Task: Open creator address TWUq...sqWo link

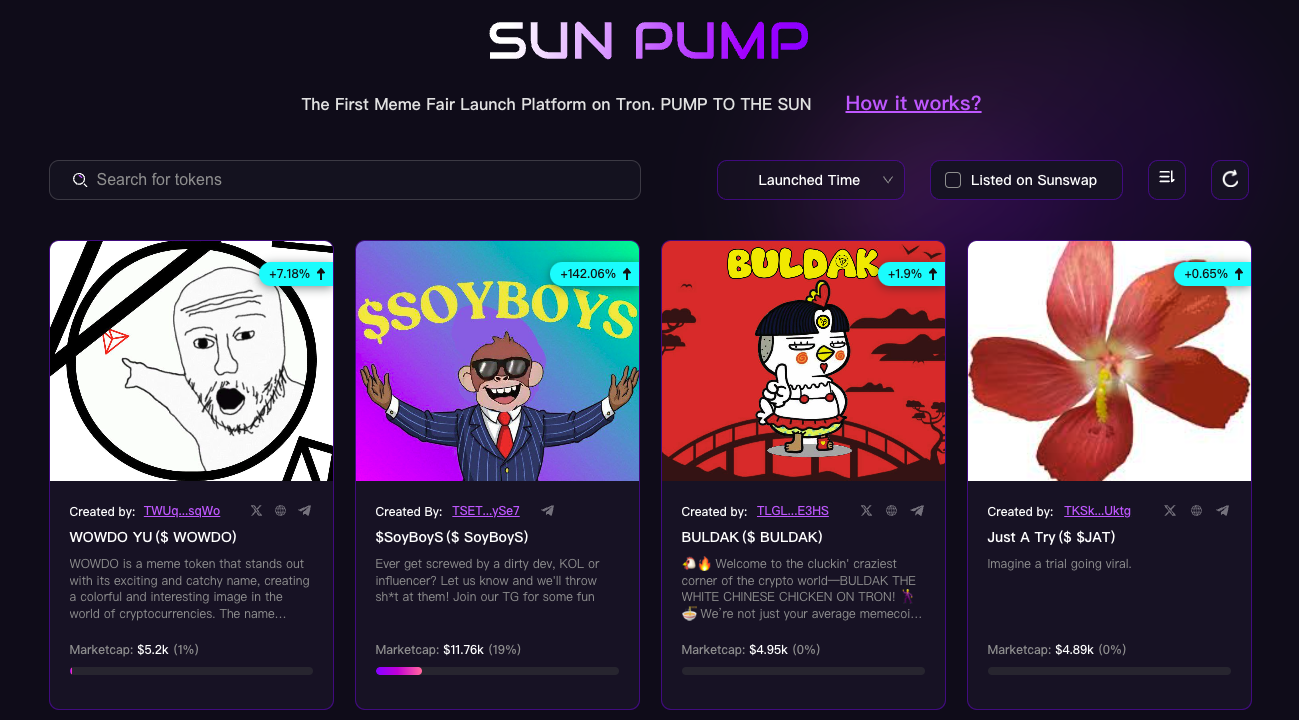Action: pos(182,510)
